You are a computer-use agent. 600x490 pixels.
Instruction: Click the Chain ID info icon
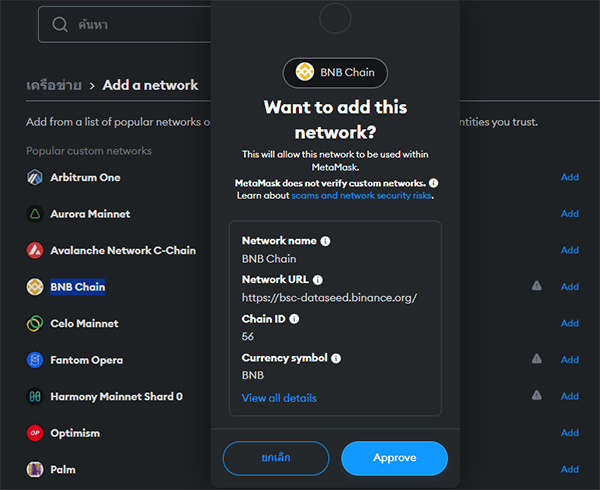coord(295,319)
